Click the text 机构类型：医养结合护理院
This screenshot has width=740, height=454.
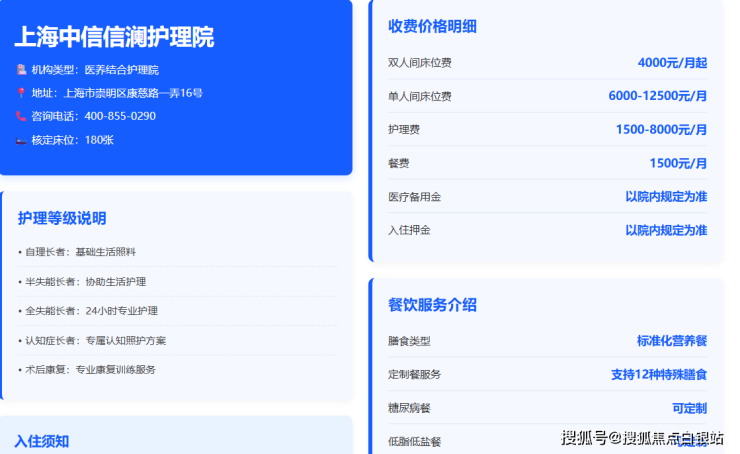(x=95, y=70)
